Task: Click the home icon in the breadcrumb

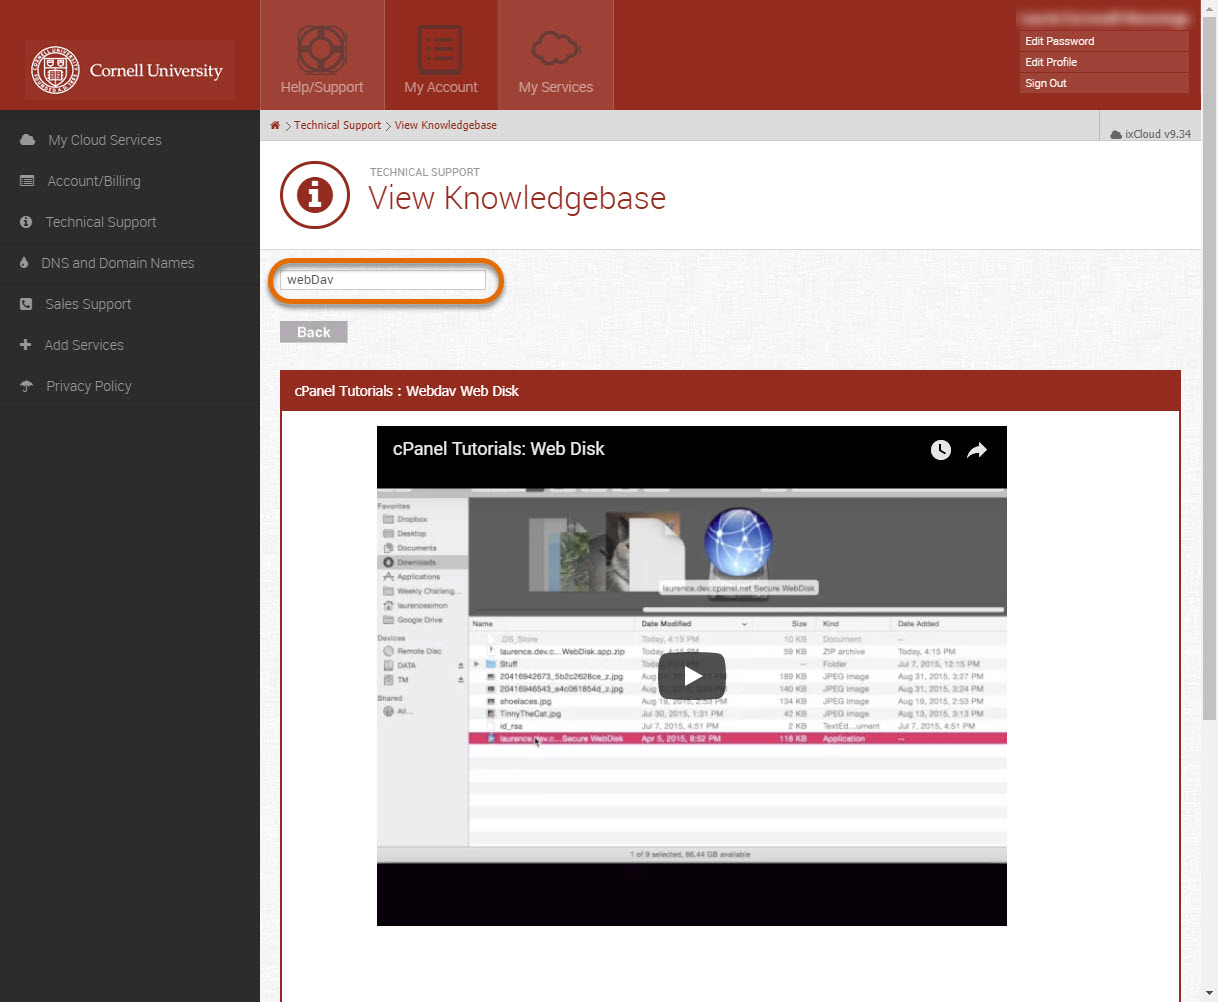Action: (274, 125)
